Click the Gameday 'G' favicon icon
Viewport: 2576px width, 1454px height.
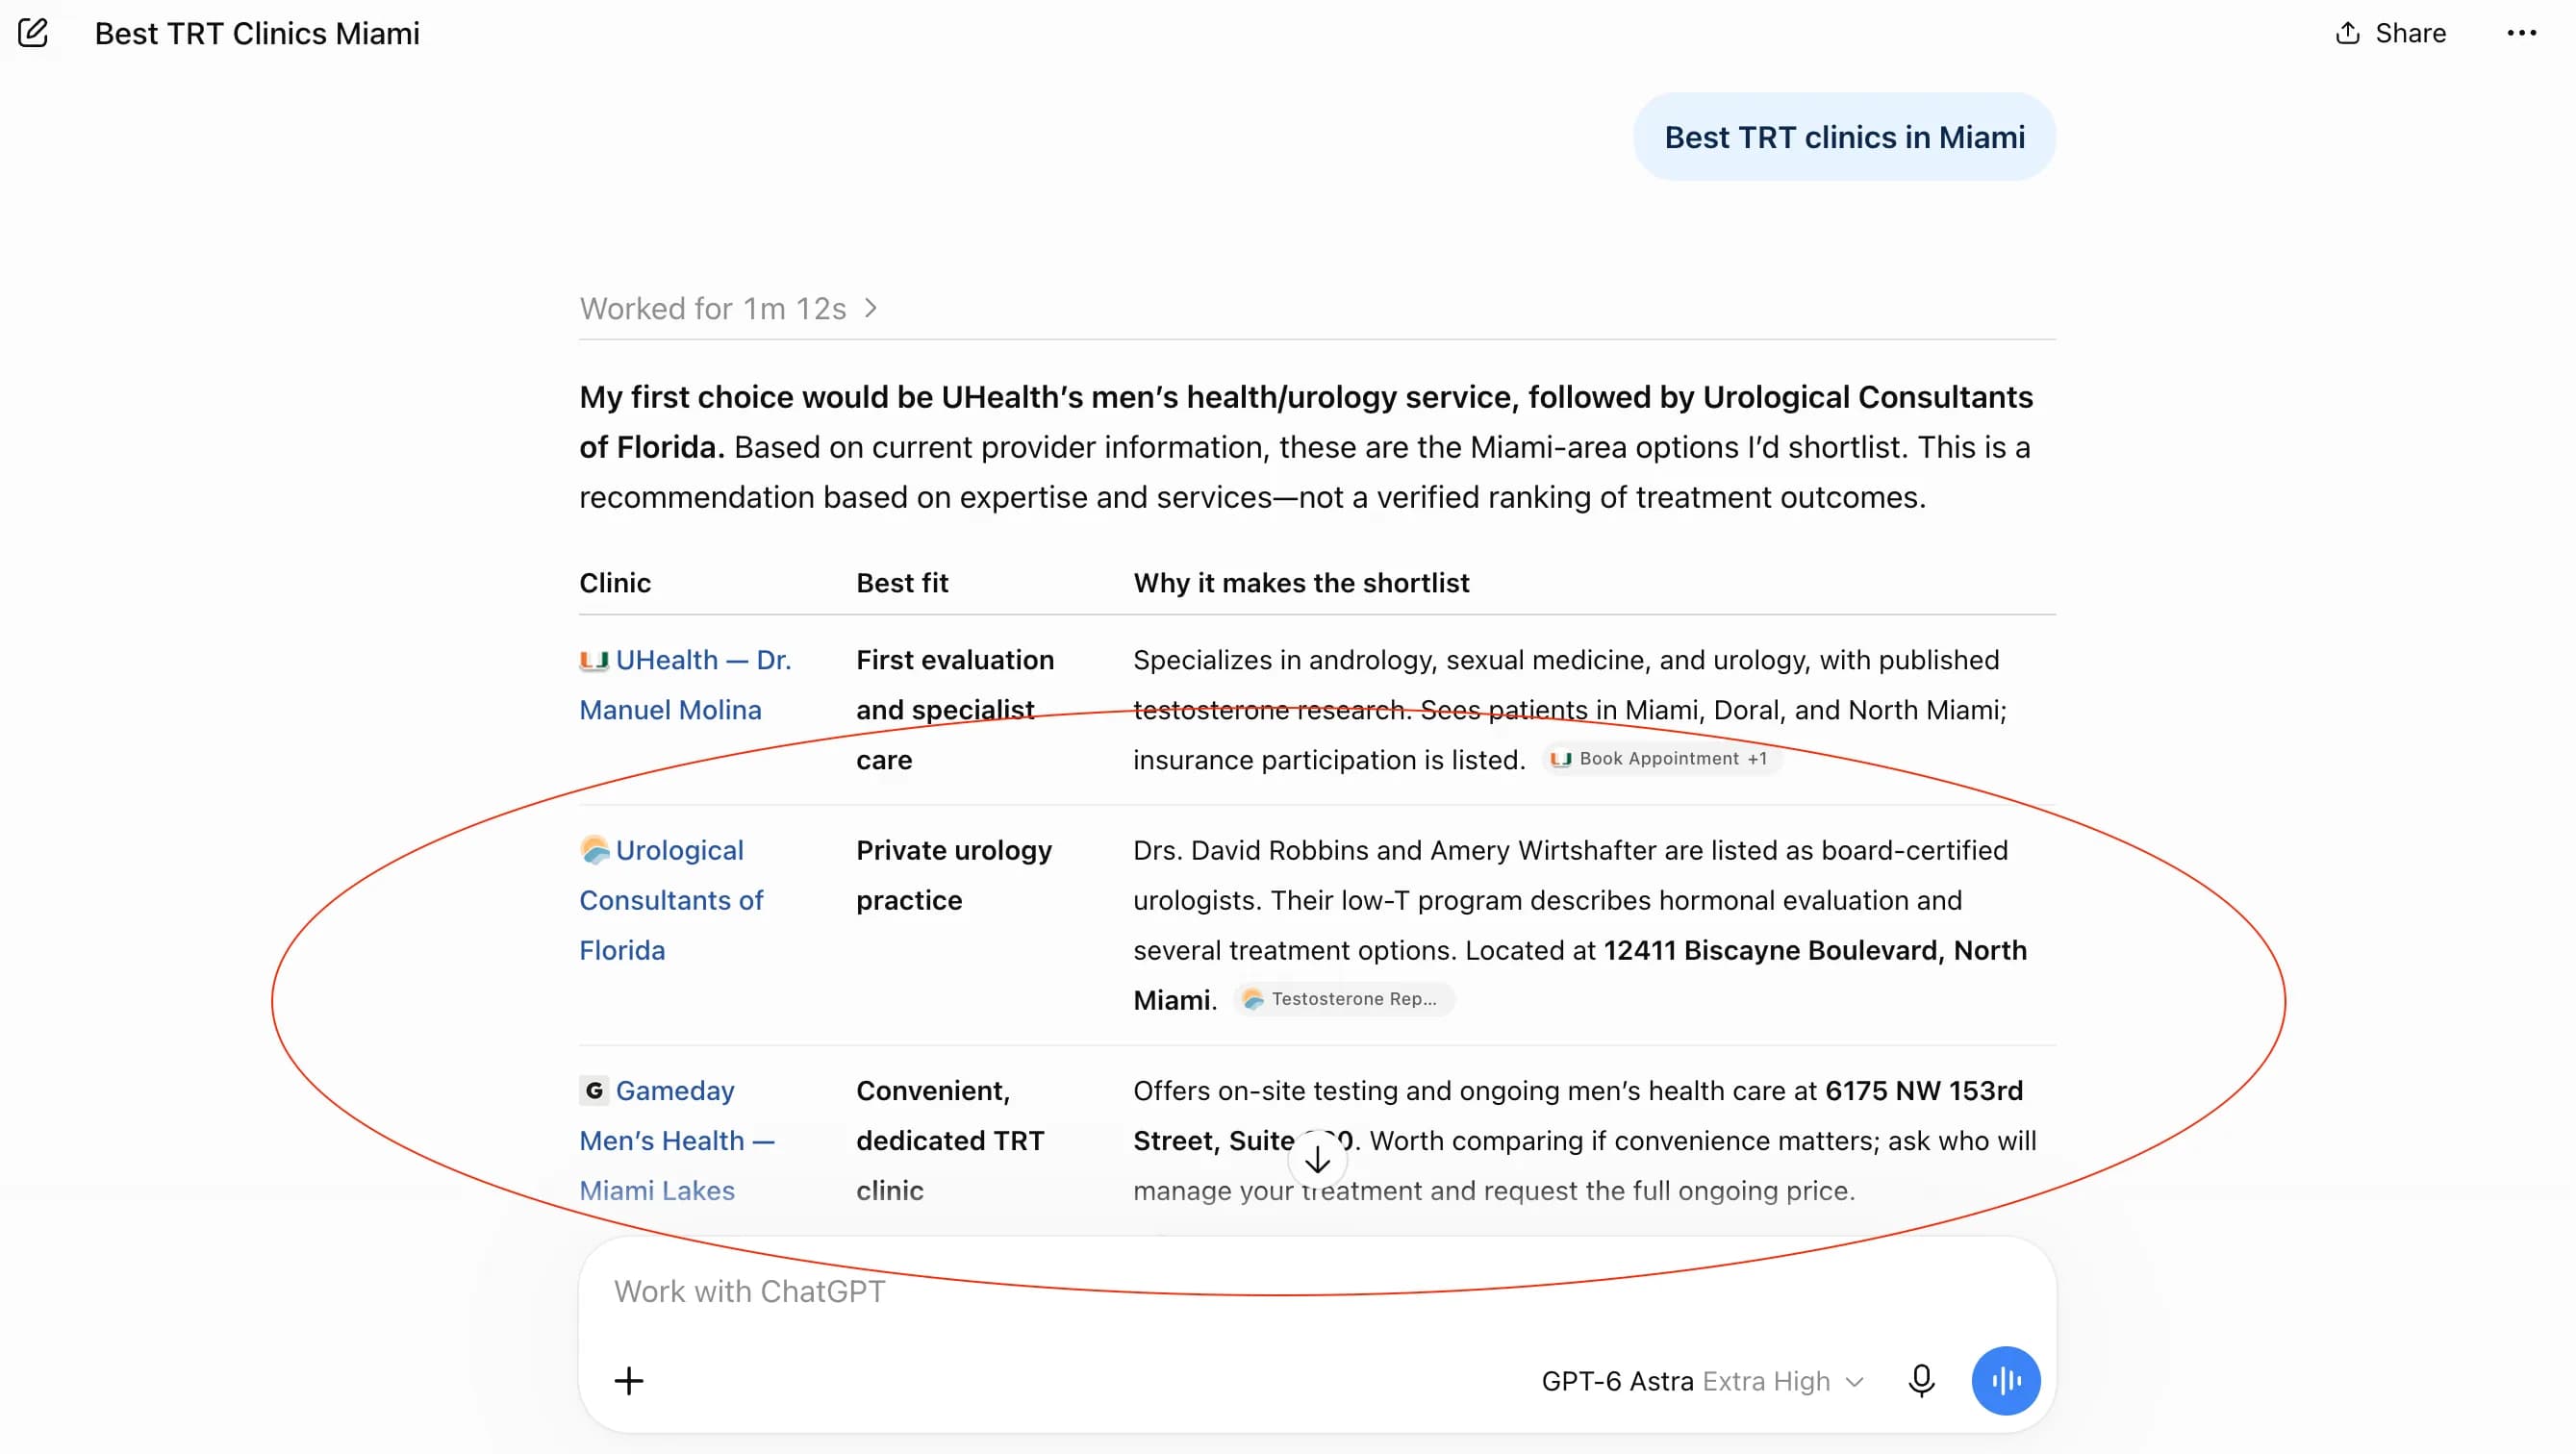(x=594, y=1090)
